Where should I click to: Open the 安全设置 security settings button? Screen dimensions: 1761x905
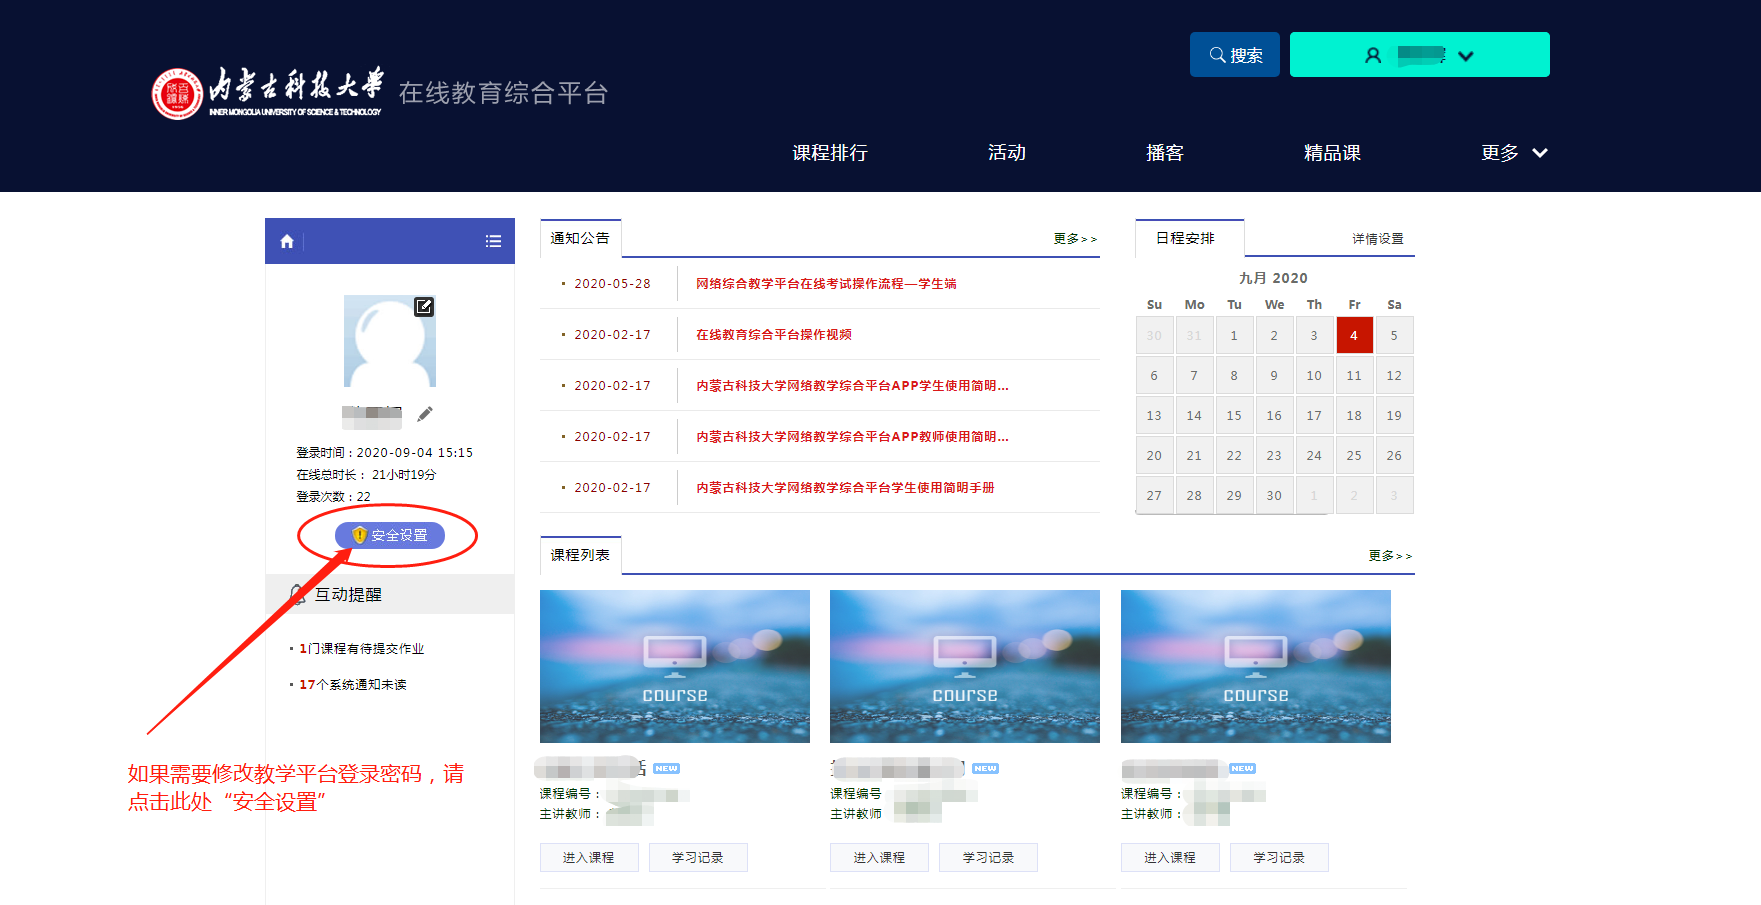click(389, 536)
